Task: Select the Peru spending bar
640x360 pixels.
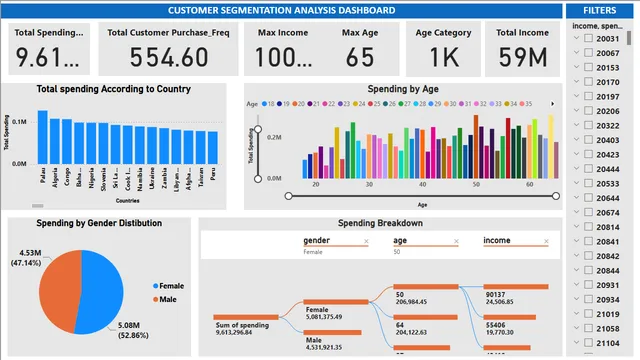Action: click(x=213, y=148)
